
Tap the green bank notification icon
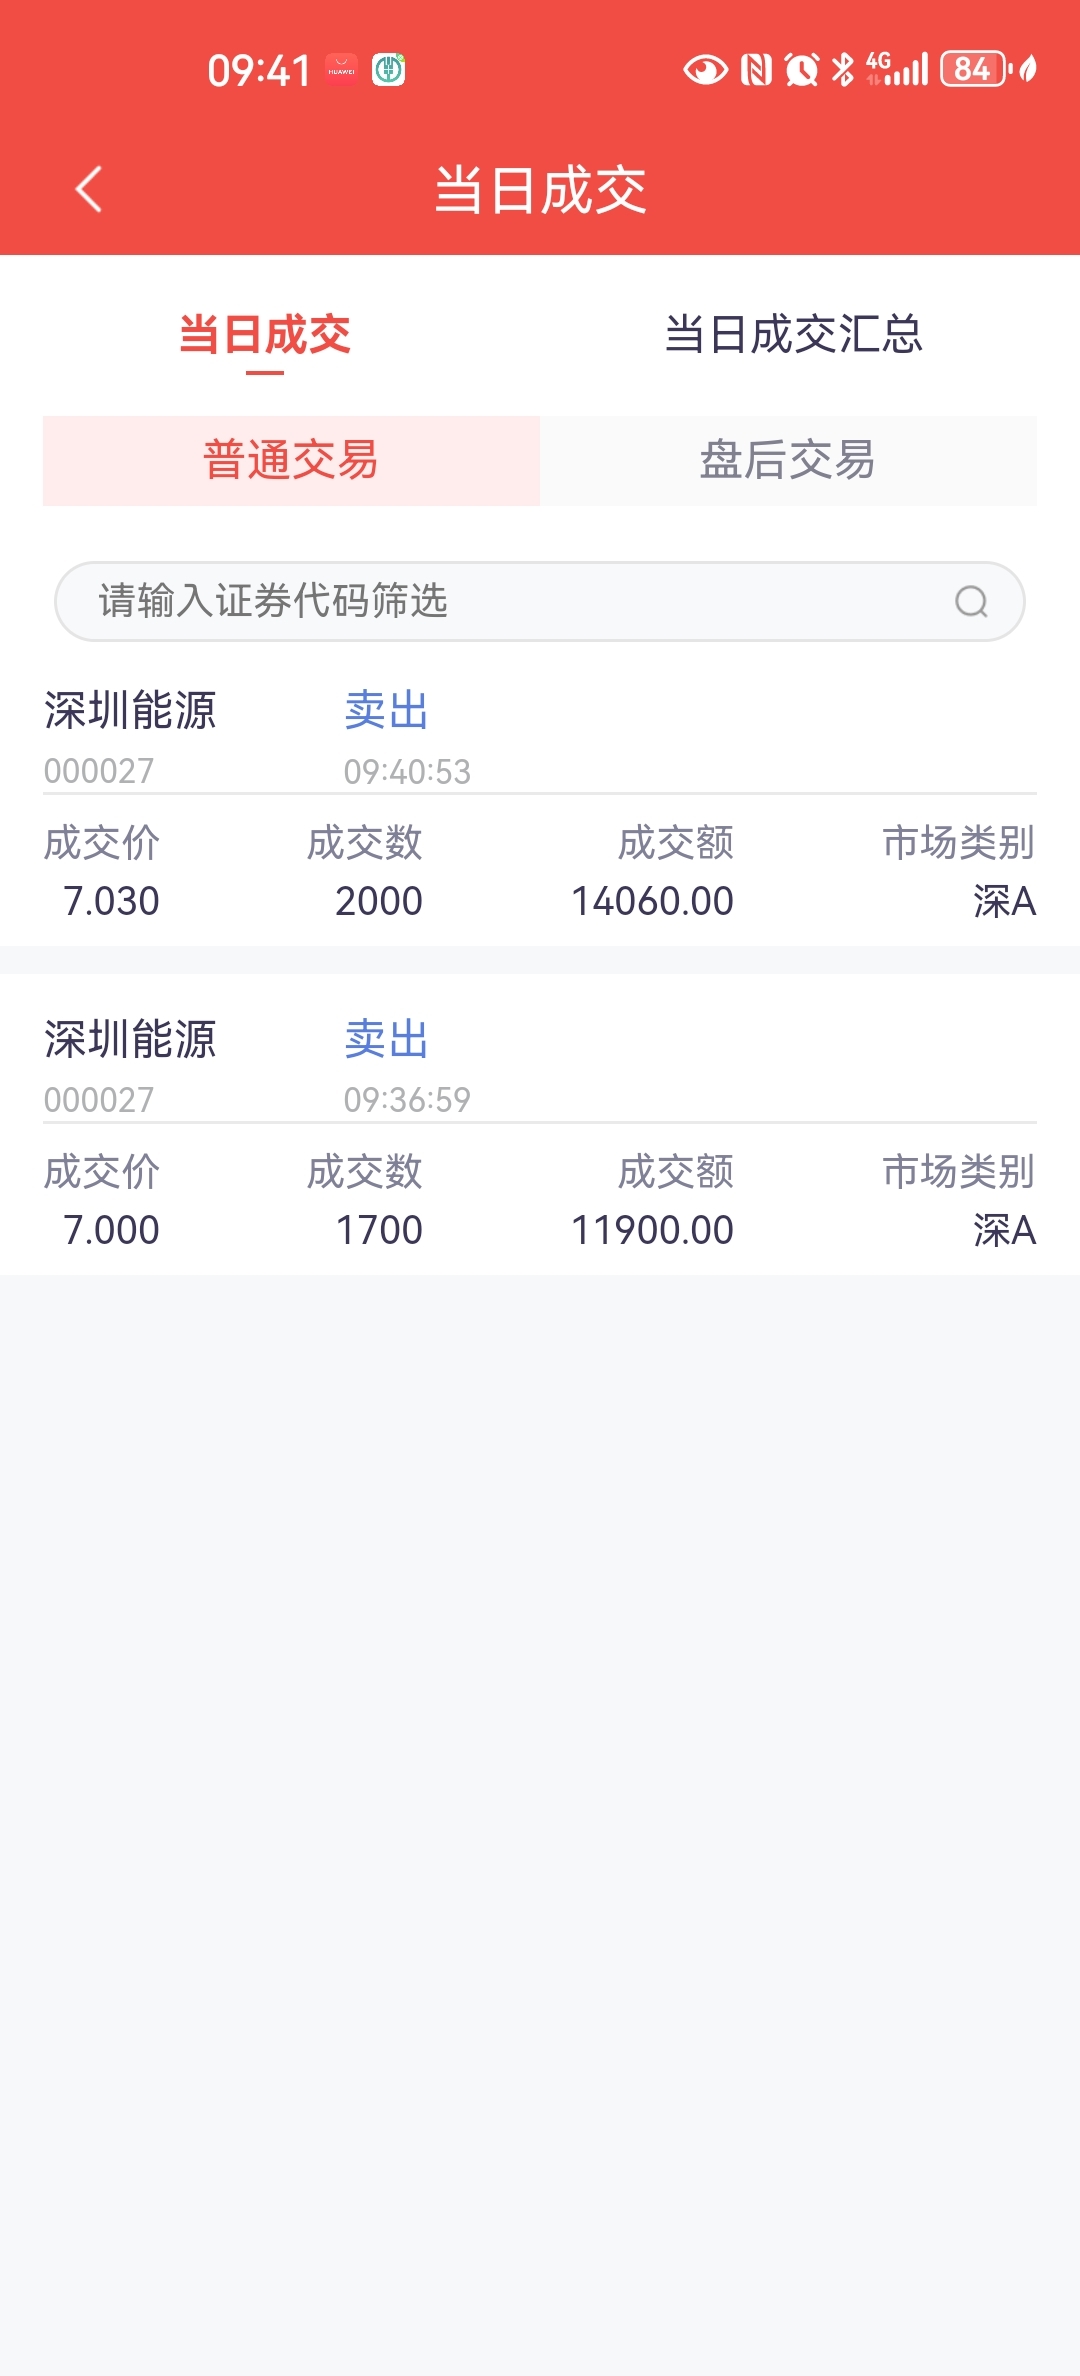coord(389,70)
